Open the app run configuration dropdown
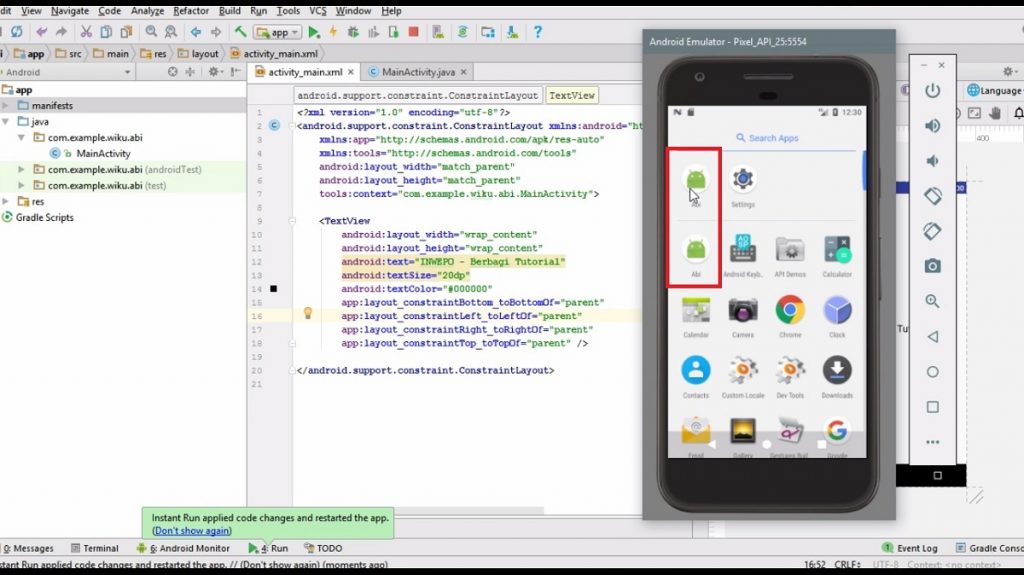1024x575 pixels. (277, 32)
